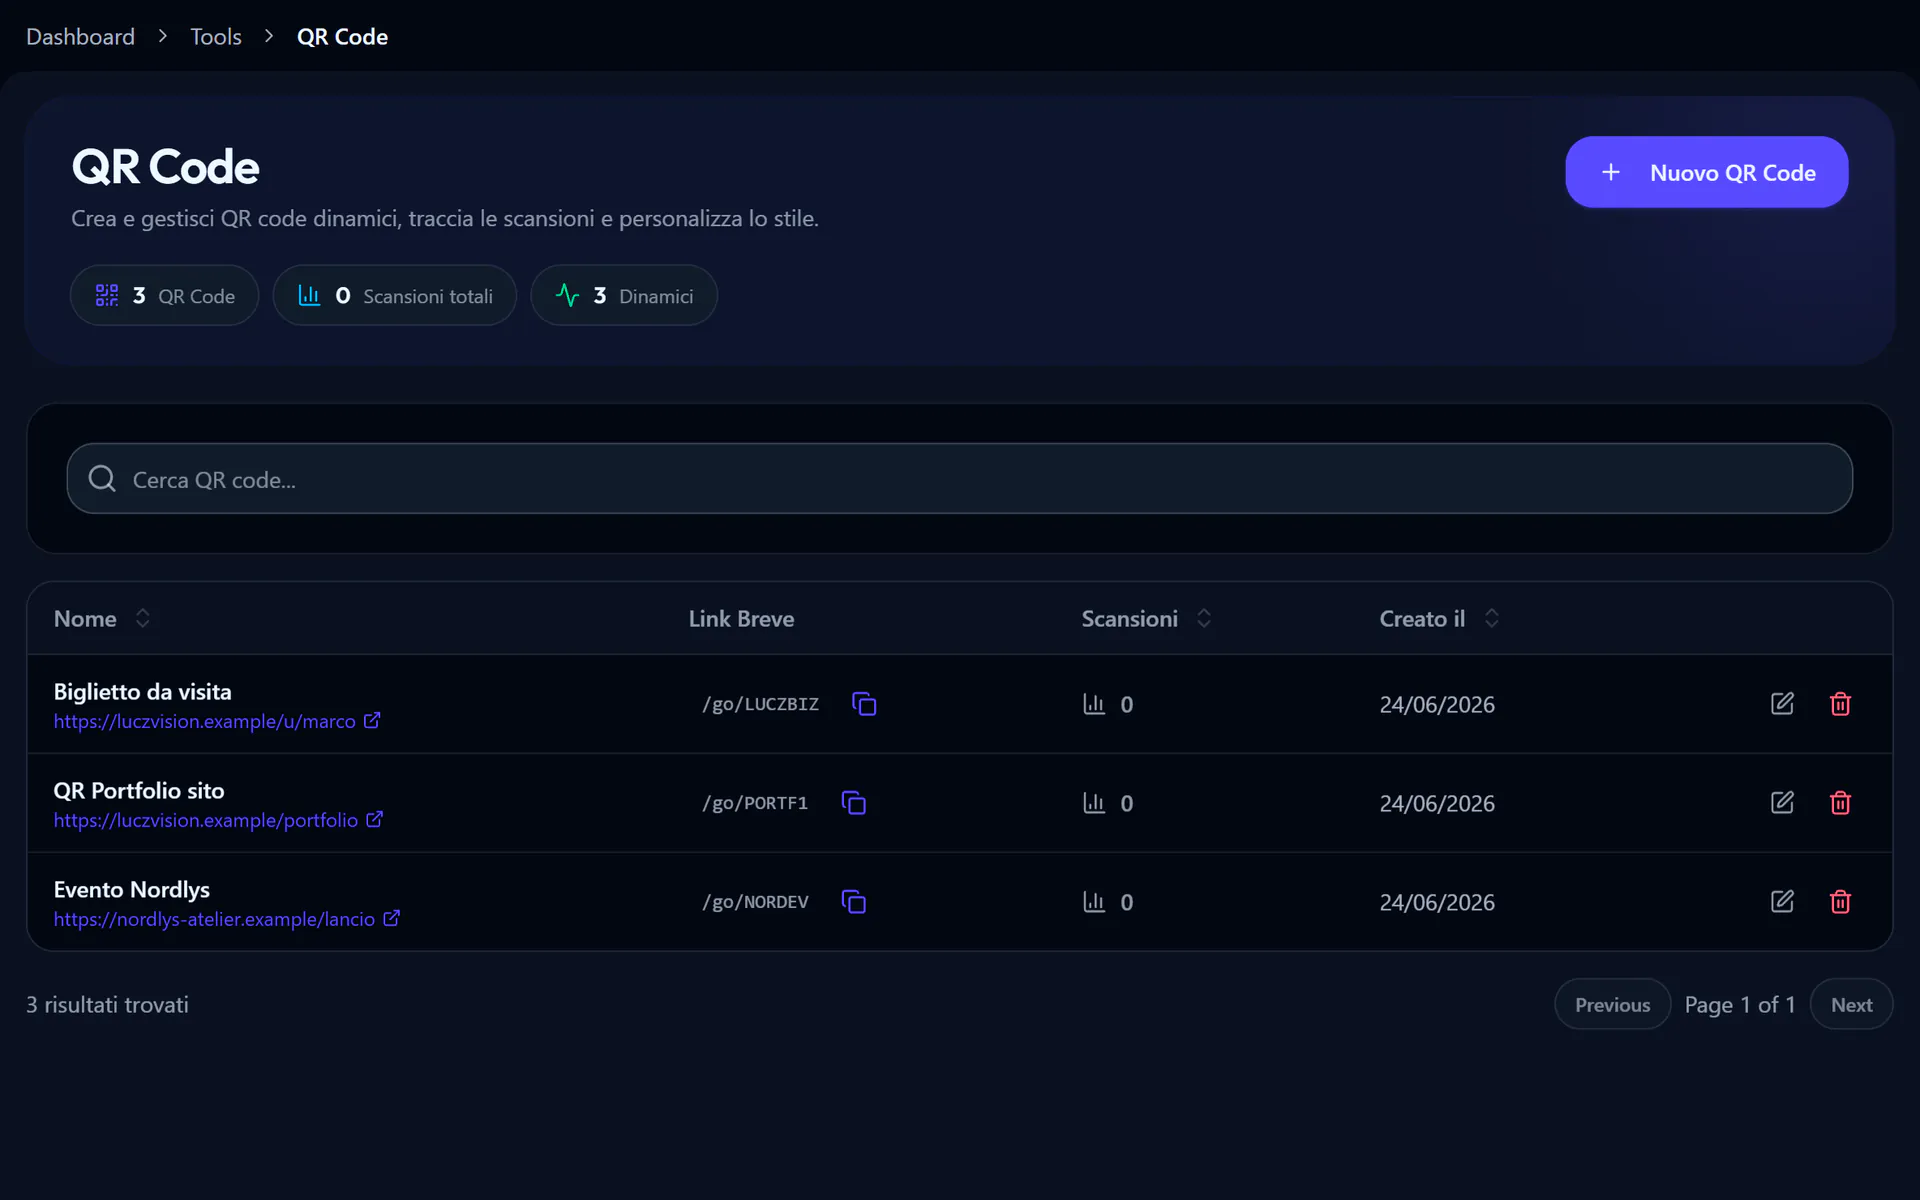Sort table by Scansioni column
Screen dimensions: 1920x1200
pos(1147,619)
